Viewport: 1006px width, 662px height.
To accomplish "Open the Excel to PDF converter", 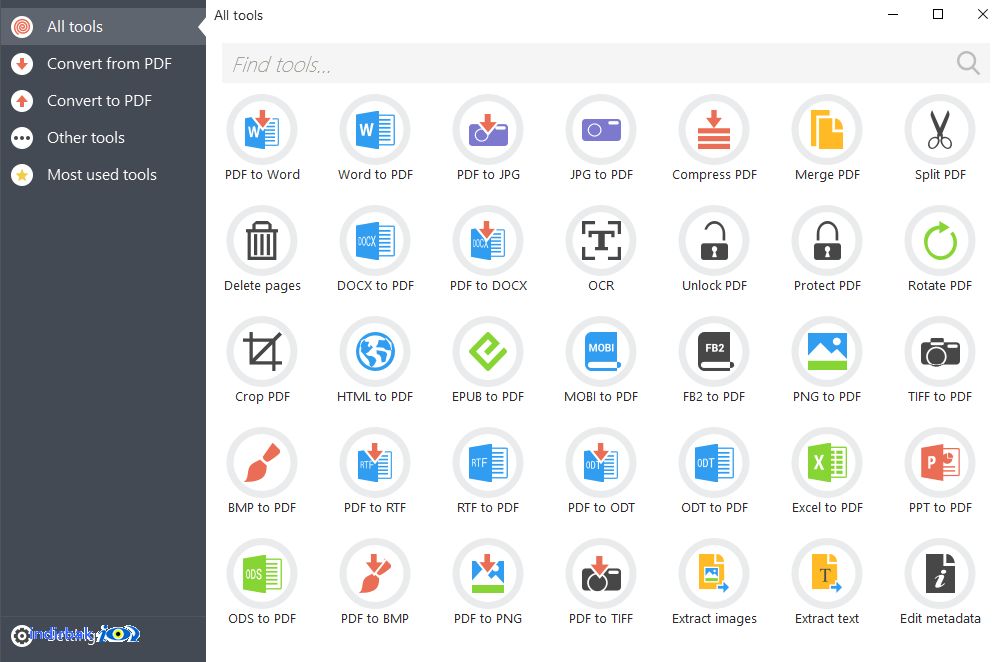I will 827,463.
